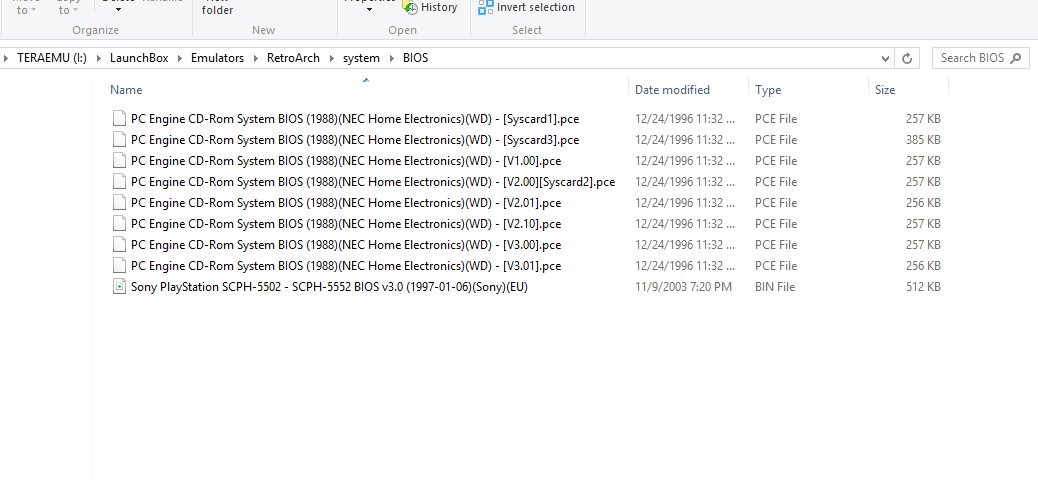Click the file icon of the [V1.00].pce file
This screenshot has width=1038, height=480.
point(119,161)
